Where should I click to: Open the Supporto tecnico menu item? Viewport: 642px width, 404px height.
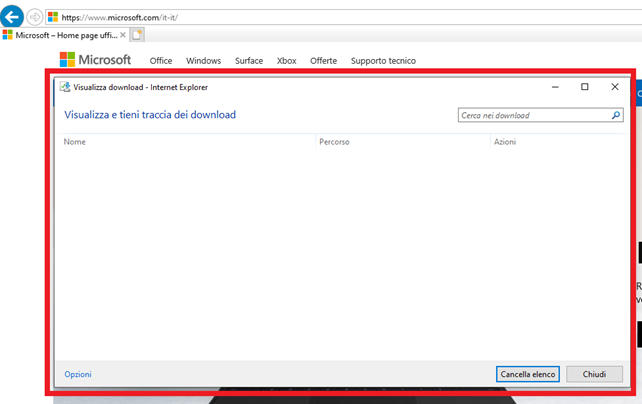(x=383, y=61)
